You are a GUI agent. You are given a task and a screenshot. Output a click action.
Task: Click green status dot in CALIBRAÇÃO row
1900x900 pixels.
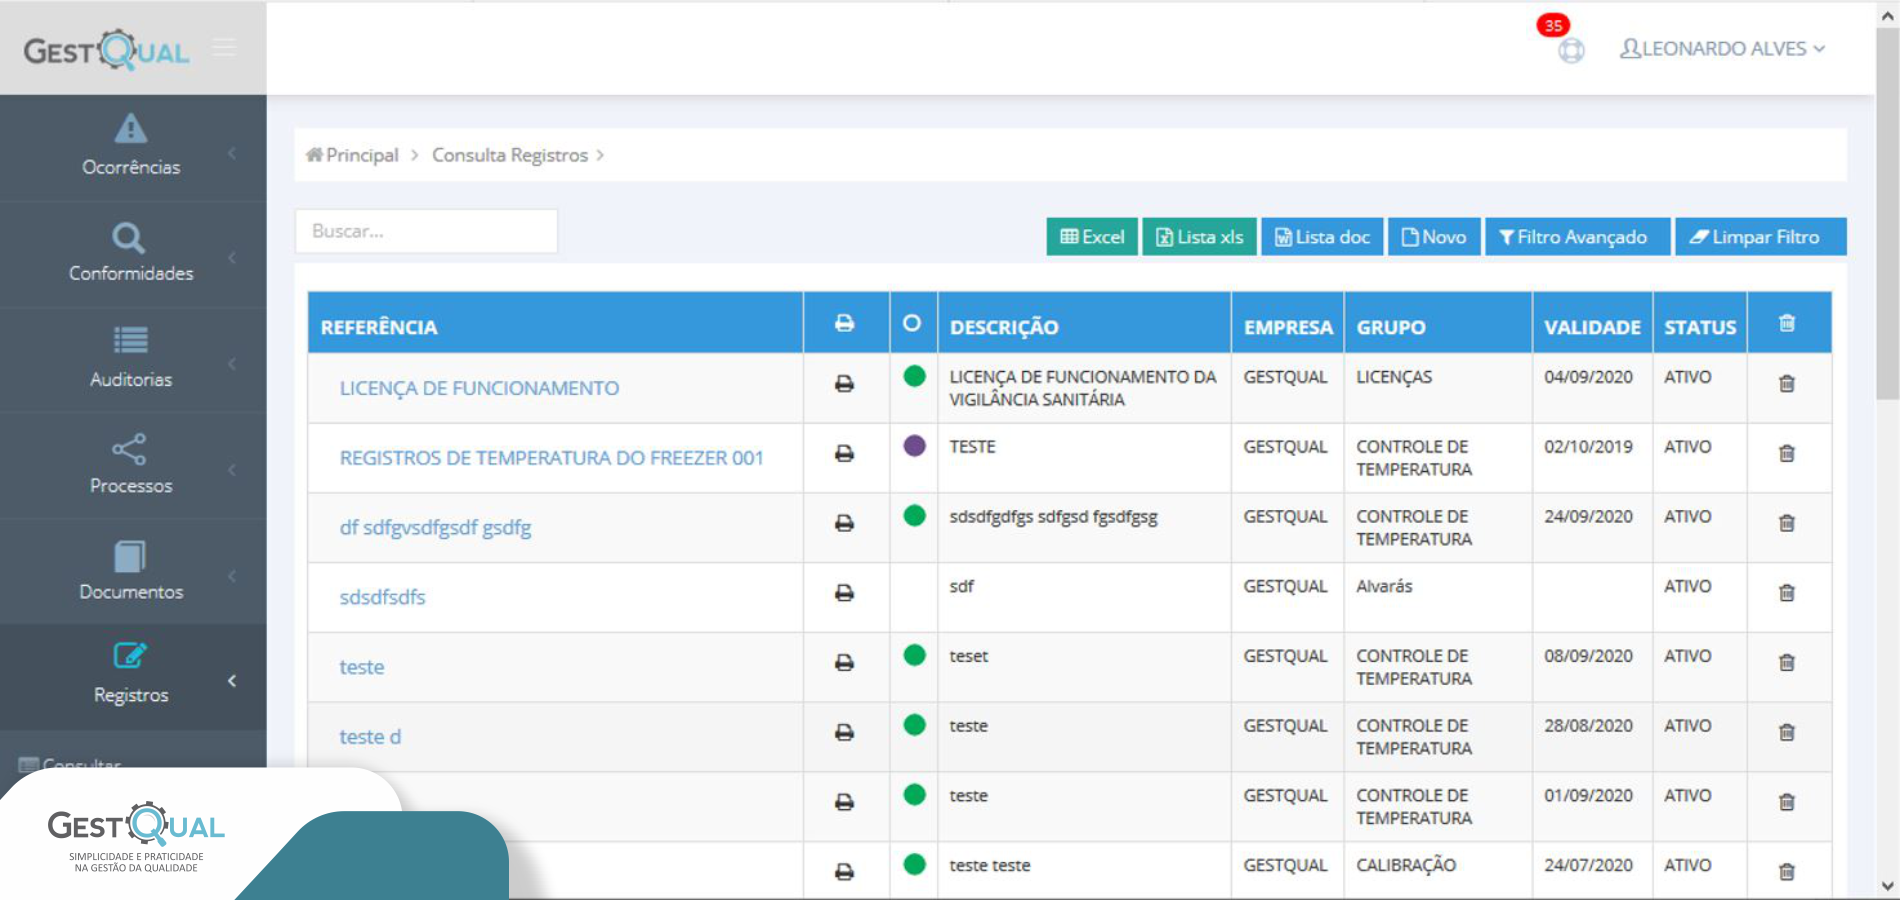[x=914, y=864]
